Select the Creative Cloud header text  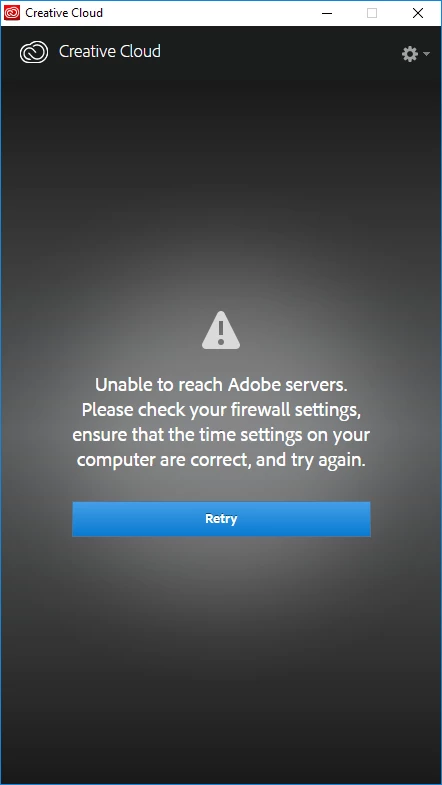pos(110,51)
